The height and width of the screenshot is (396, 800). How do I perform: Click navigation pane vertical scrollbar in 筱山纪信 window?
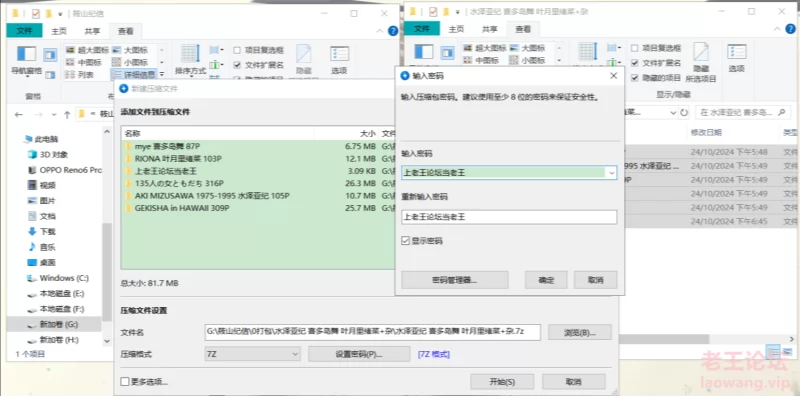tap(107, 272)
